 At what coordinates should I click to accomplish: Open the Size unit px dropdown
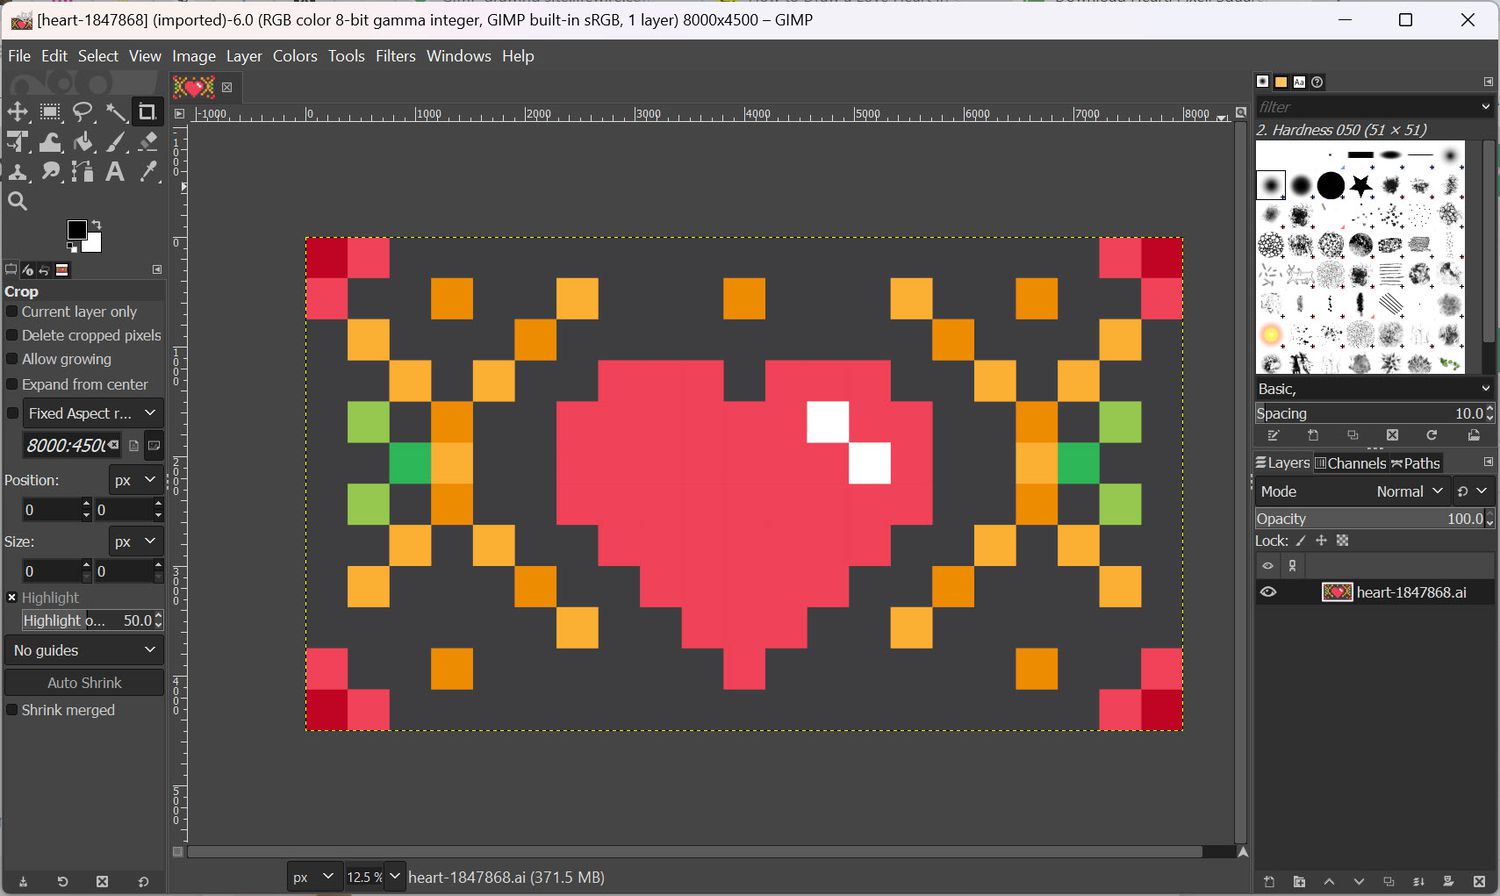point(136,542)
